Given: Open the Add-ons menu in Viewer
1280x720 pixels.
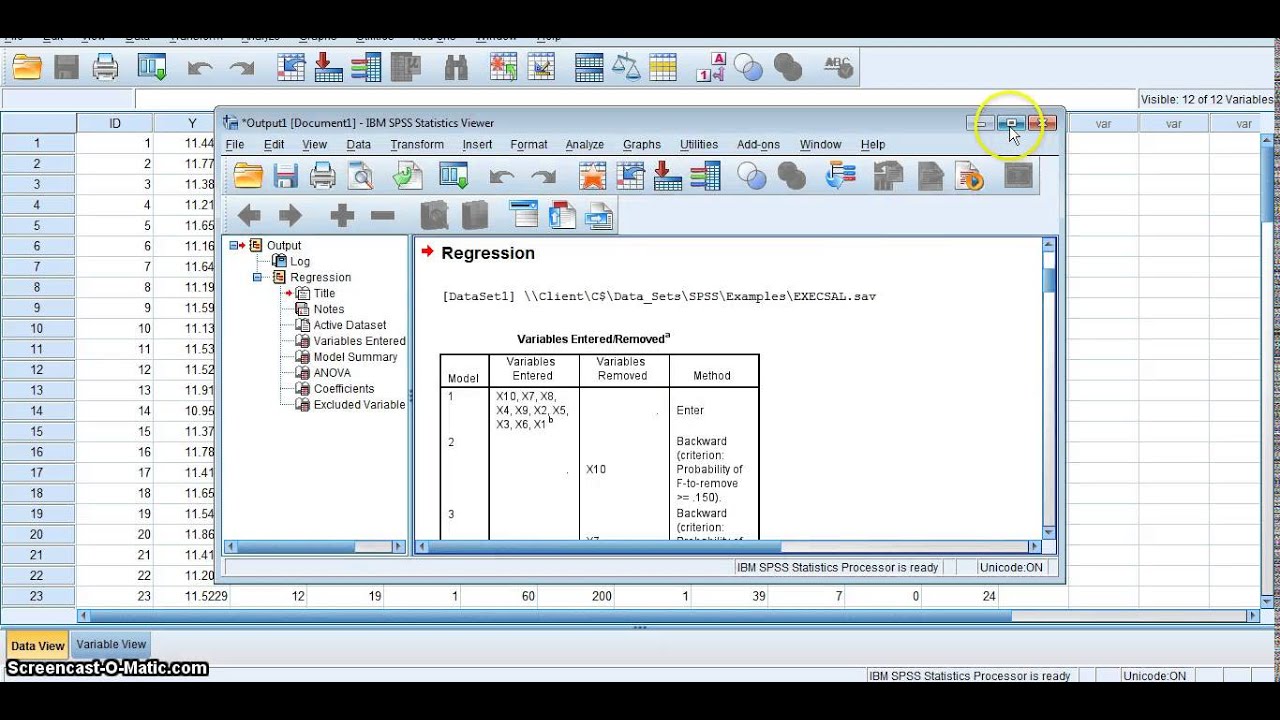Looking at the screenshot, I should (758, 144).
